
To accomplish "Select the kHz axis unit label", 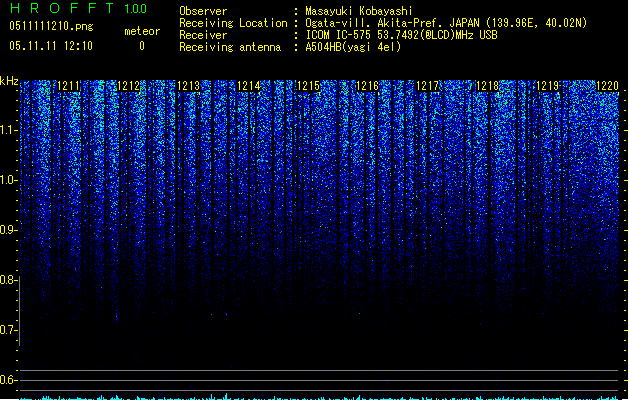I will pos(9,81).
